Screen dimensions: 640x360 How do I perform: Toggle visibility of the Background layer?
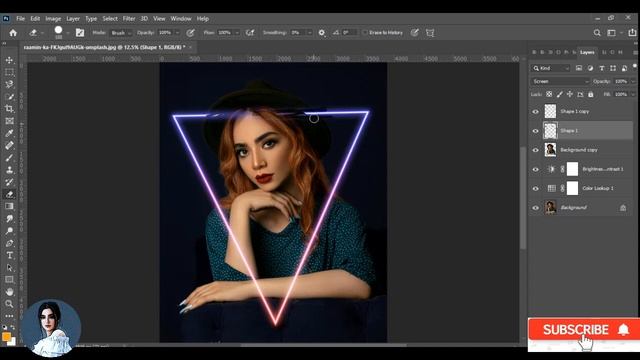click(536, 208)
